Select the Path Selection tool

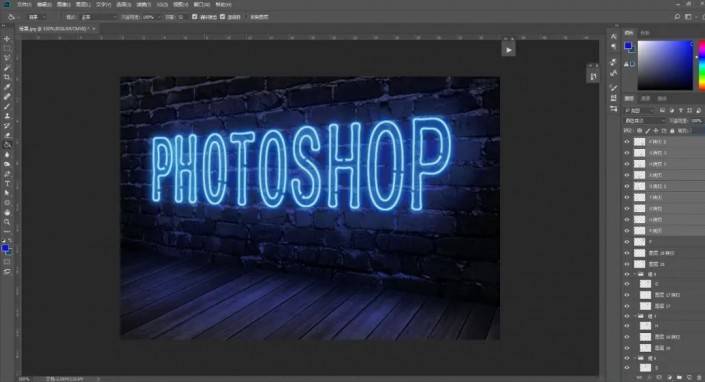click(x=7, y=193)
